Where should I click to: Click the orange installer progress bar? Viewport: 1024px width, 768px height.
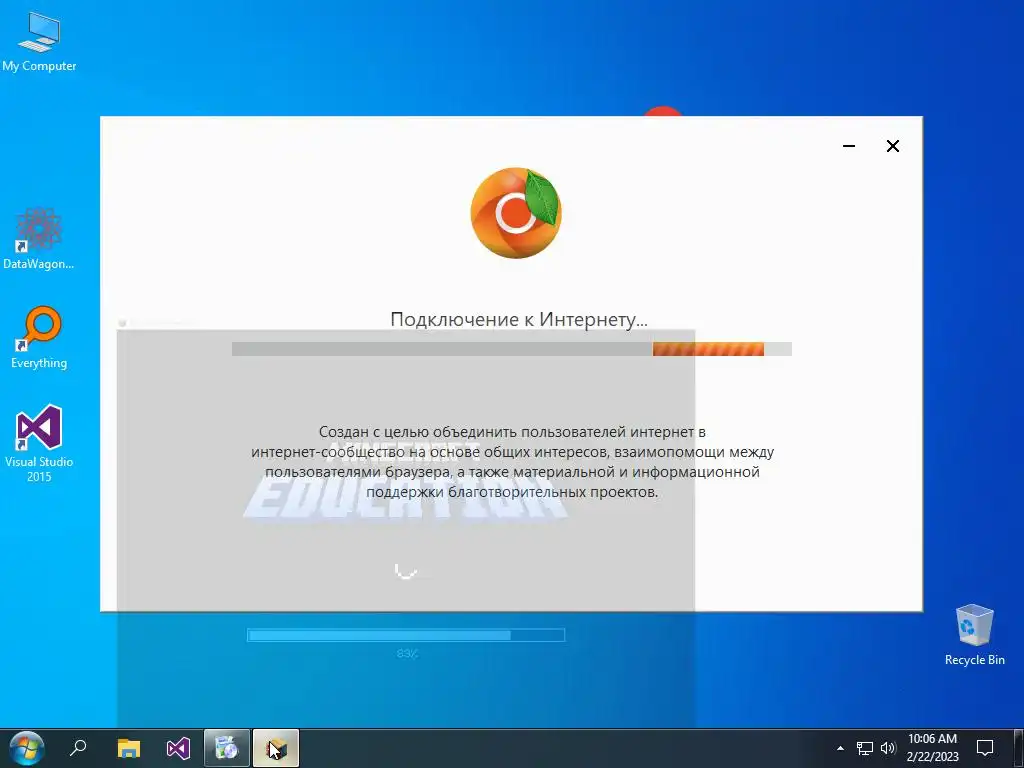[512, 349]
